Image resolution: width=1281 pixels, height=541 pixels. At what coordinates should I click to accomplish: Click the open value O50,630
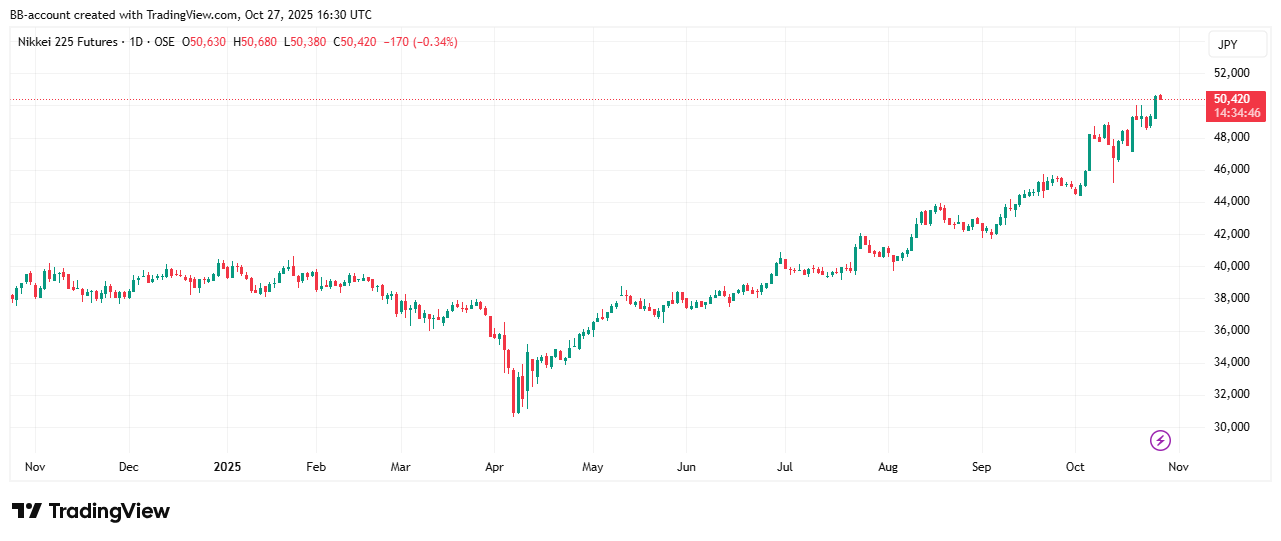(x=206, y=42)
